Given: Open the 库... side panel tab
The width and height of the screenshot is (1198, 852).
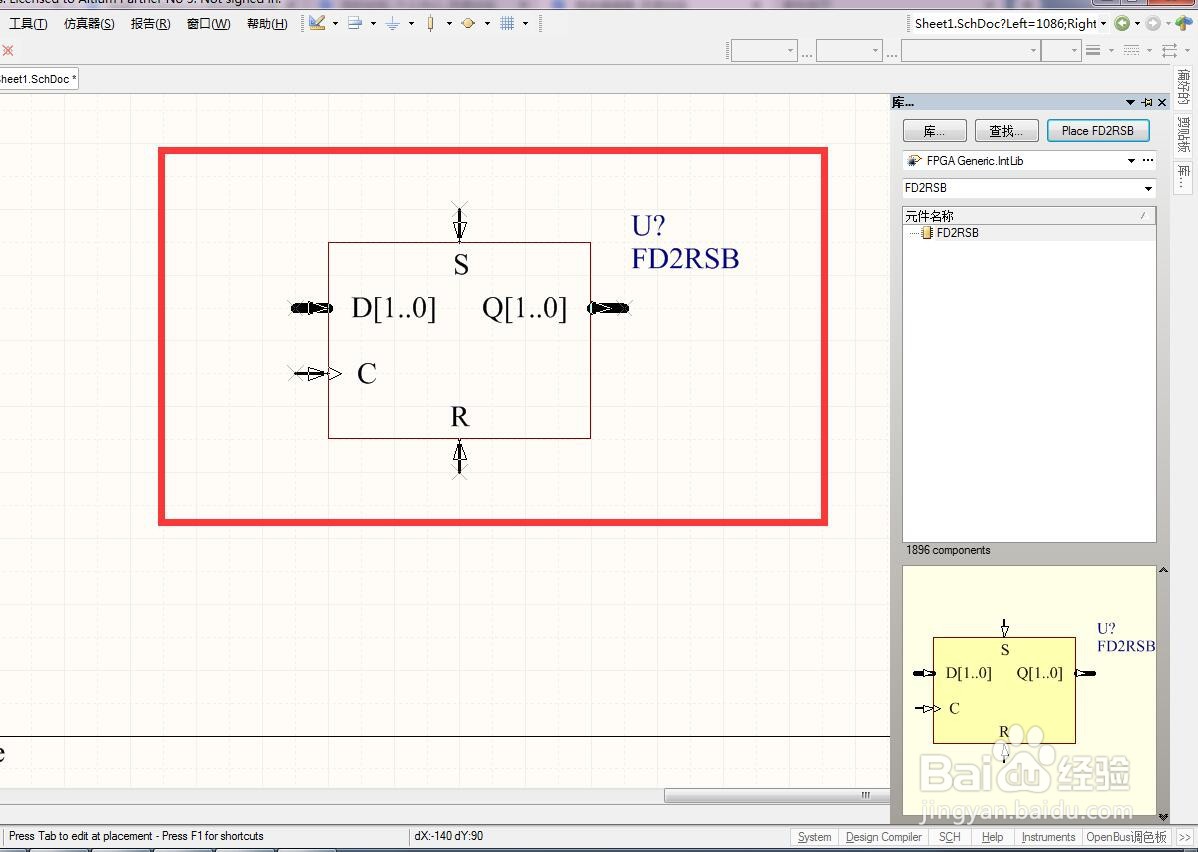Looking at the screenshot, I should [x=1183, y=177].
